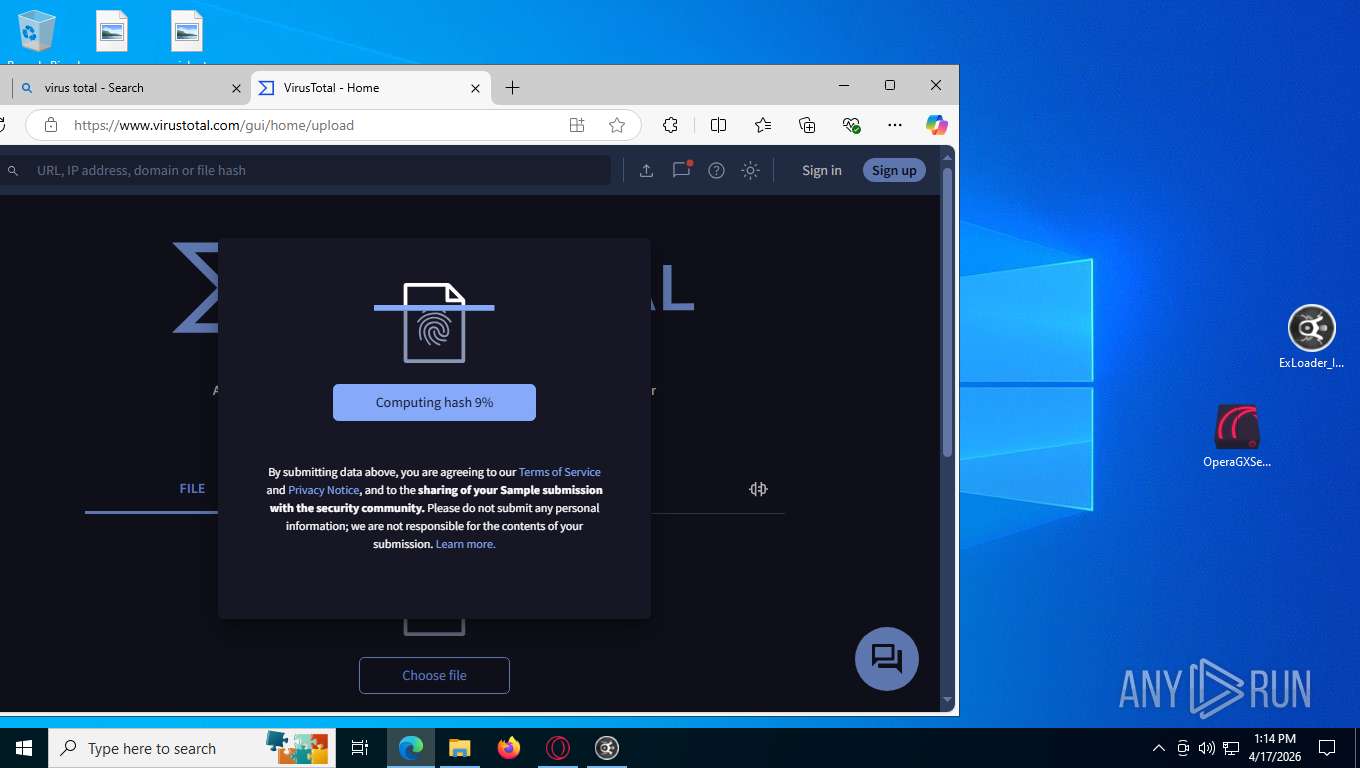Open the chat support bubble
This screenshot has height=768, width=1360.
(887, 659)
